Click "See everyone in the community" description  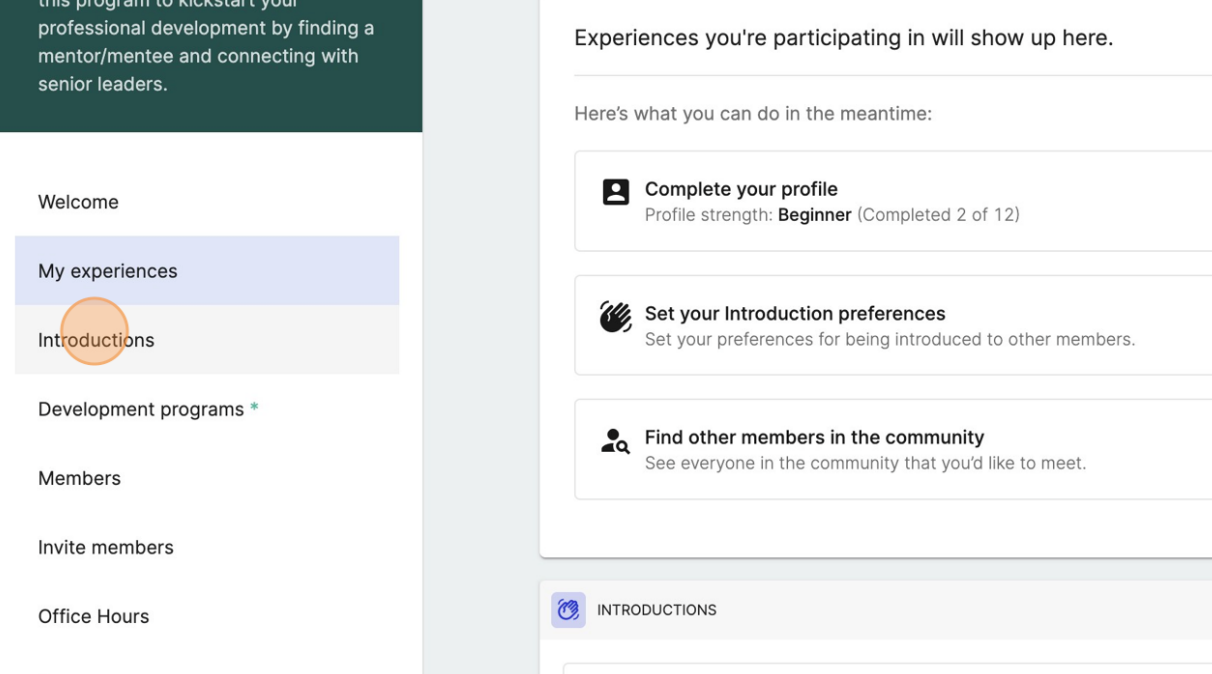(x=865, y=463)
